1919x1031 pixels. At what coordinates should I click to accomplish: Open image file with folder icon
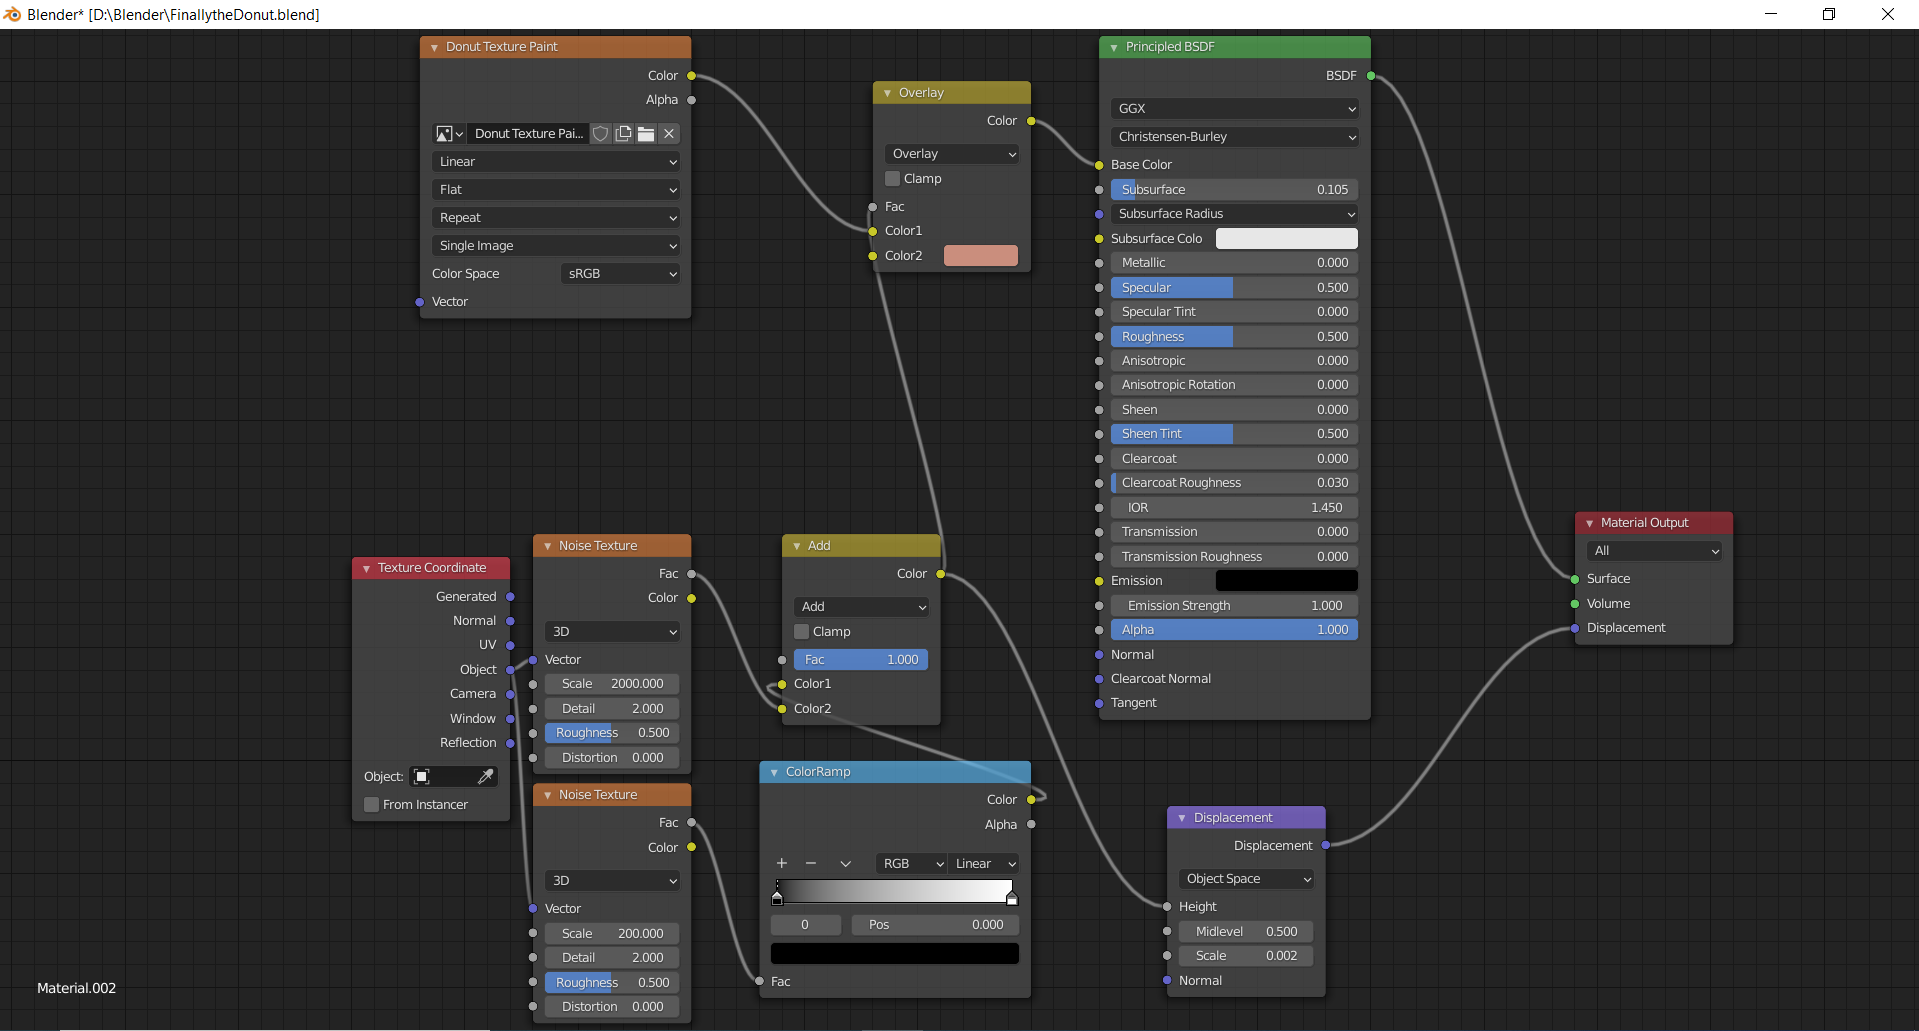click(x=646, y=134)
